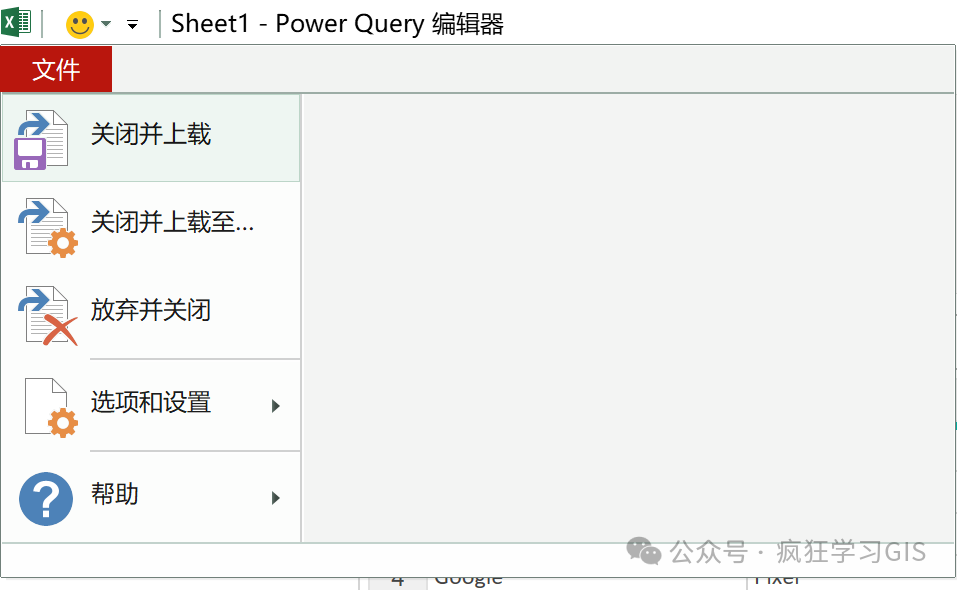Open Customize Quick Access Toolbar dropdown
The height and width of the screenshot is (590, 957).
132,25
